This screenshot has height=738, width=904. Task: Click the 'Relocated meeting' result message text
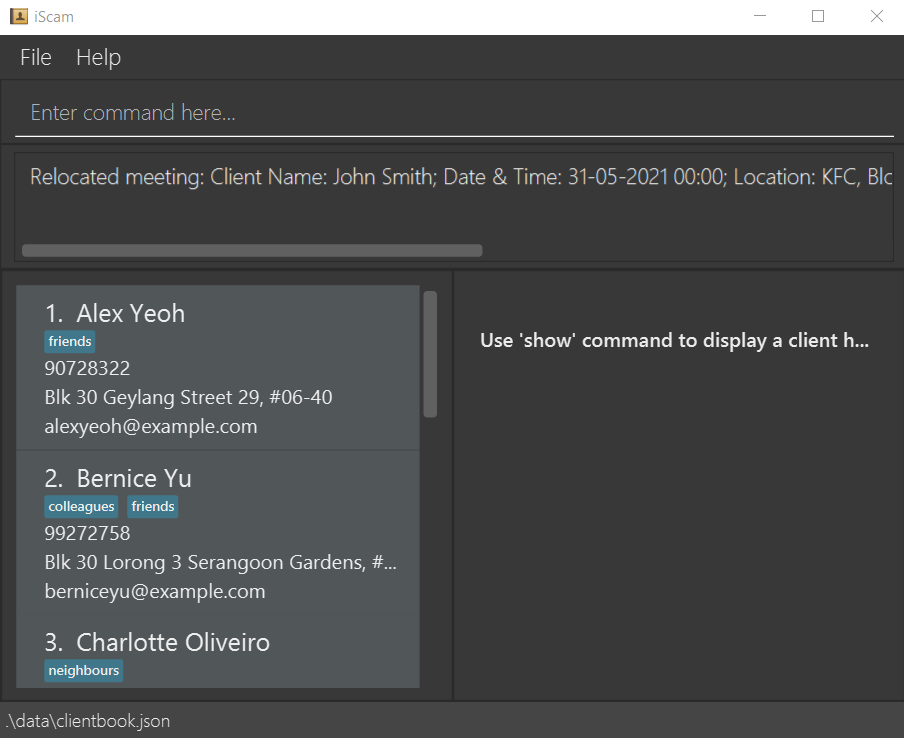(x=461, y=177)
